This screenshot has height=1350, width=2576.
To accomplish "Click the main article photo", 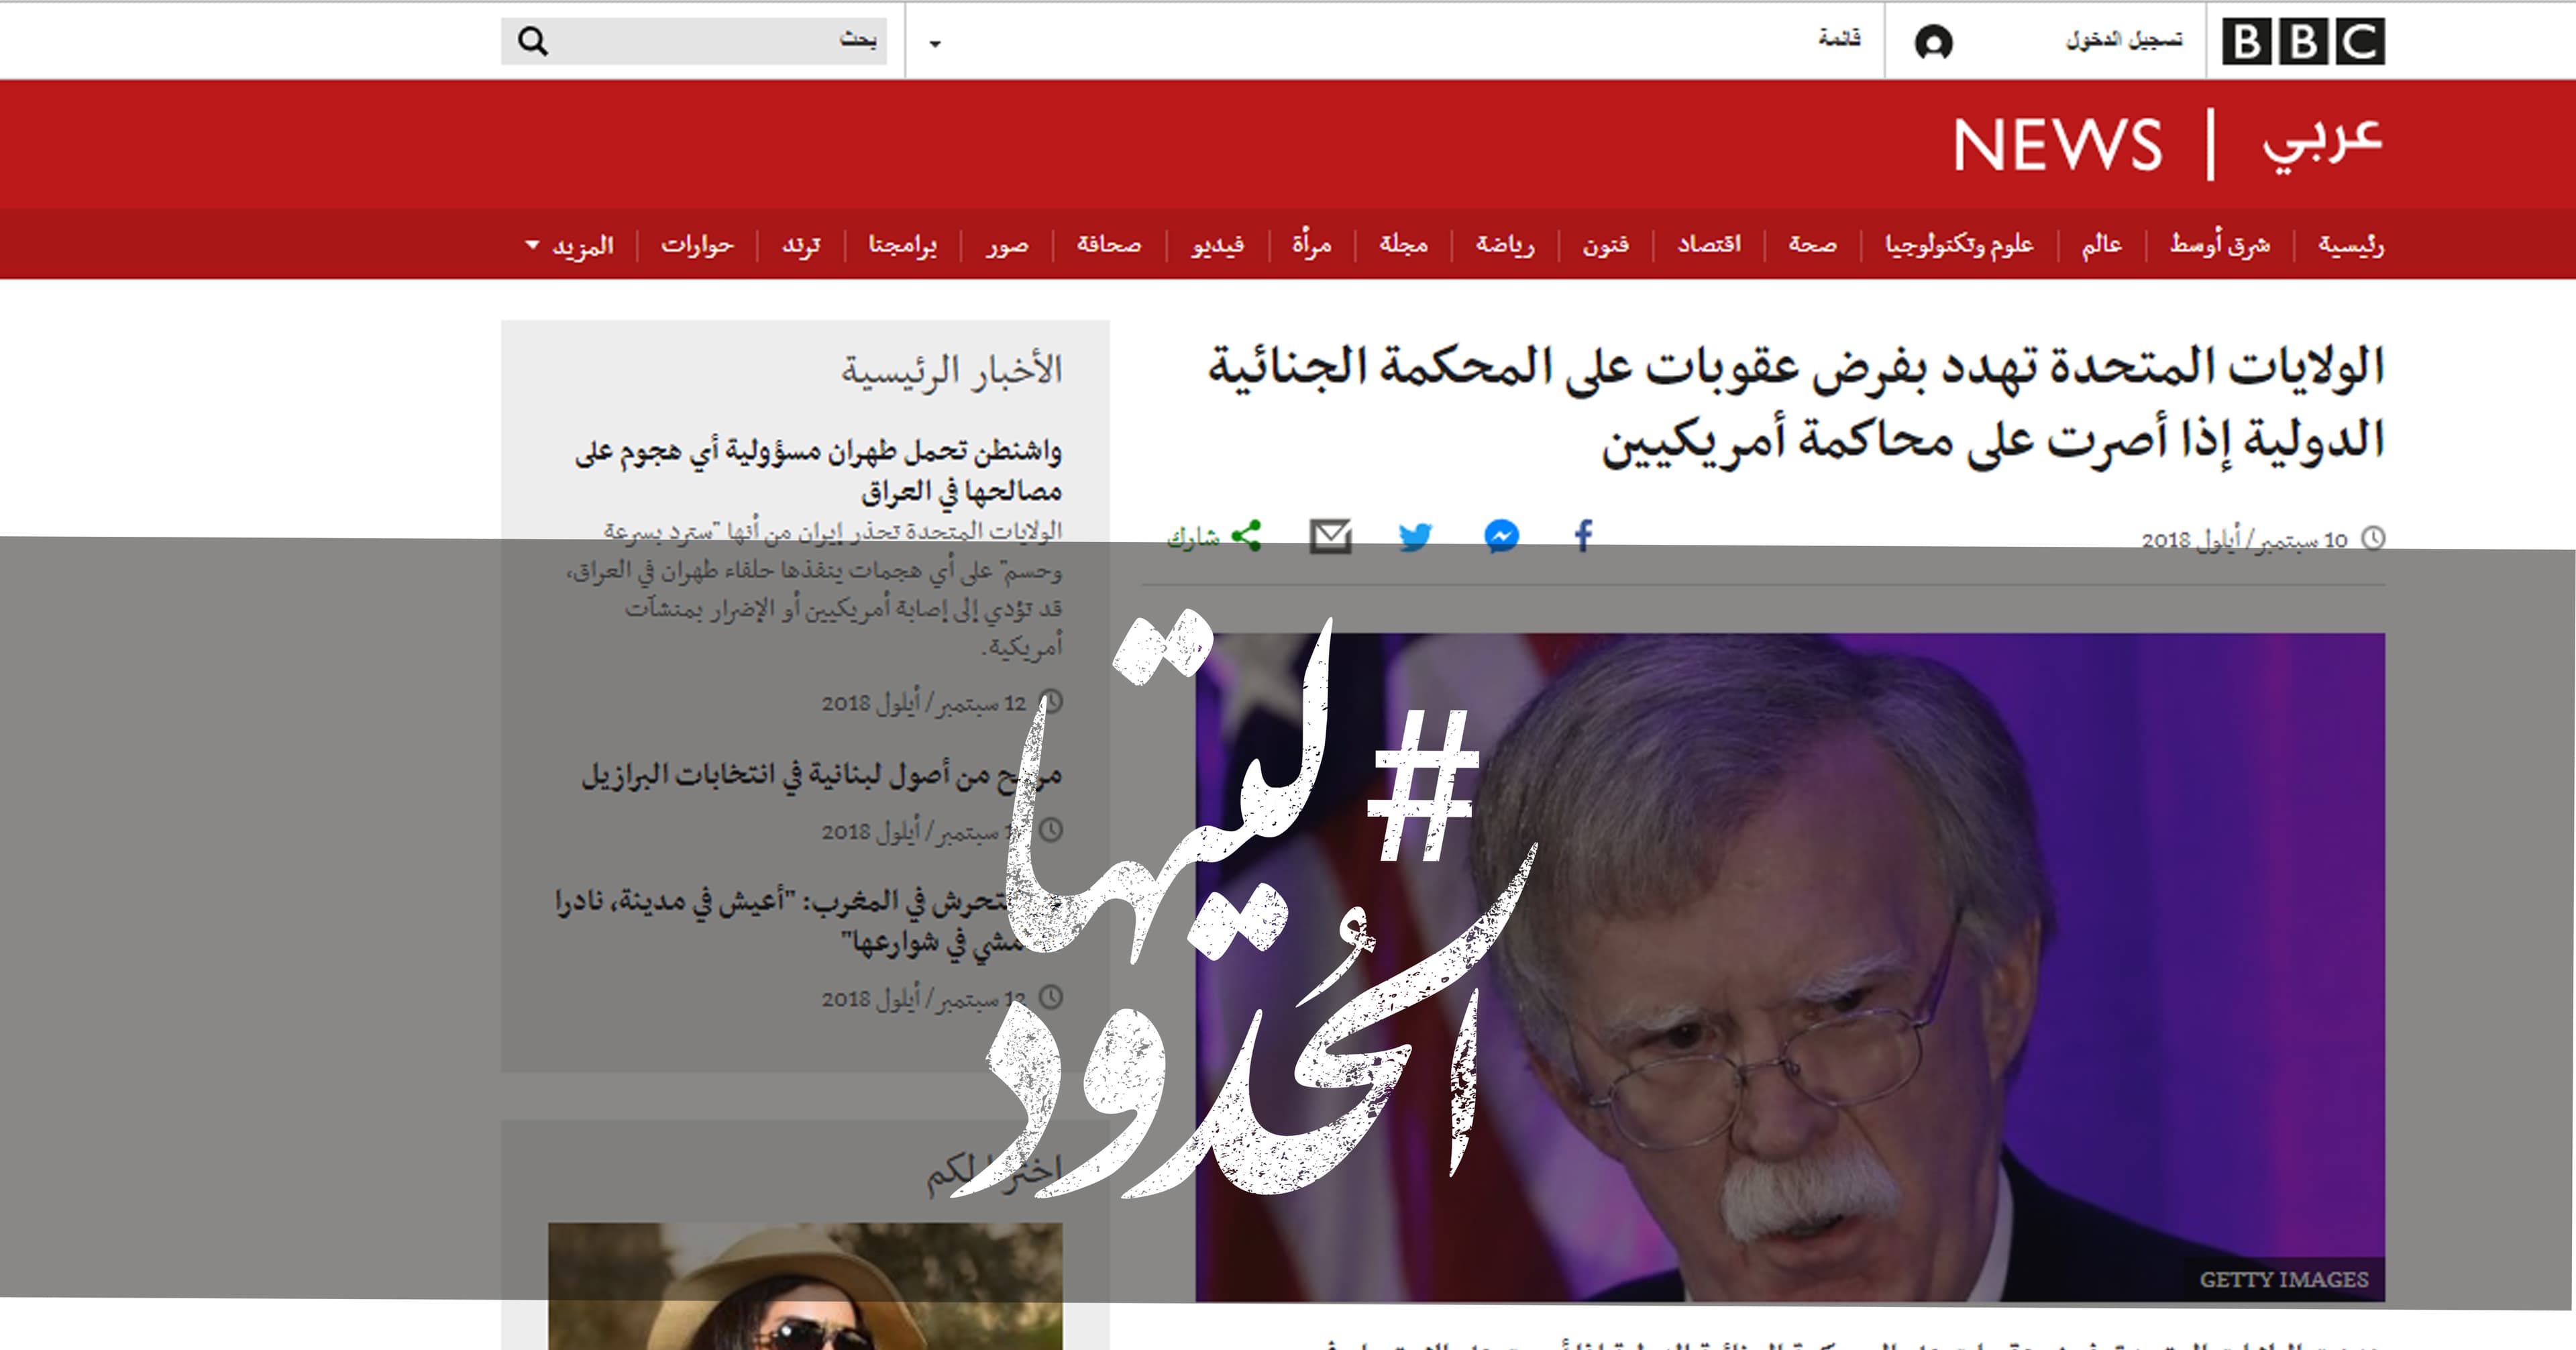I will point(1790,967).
